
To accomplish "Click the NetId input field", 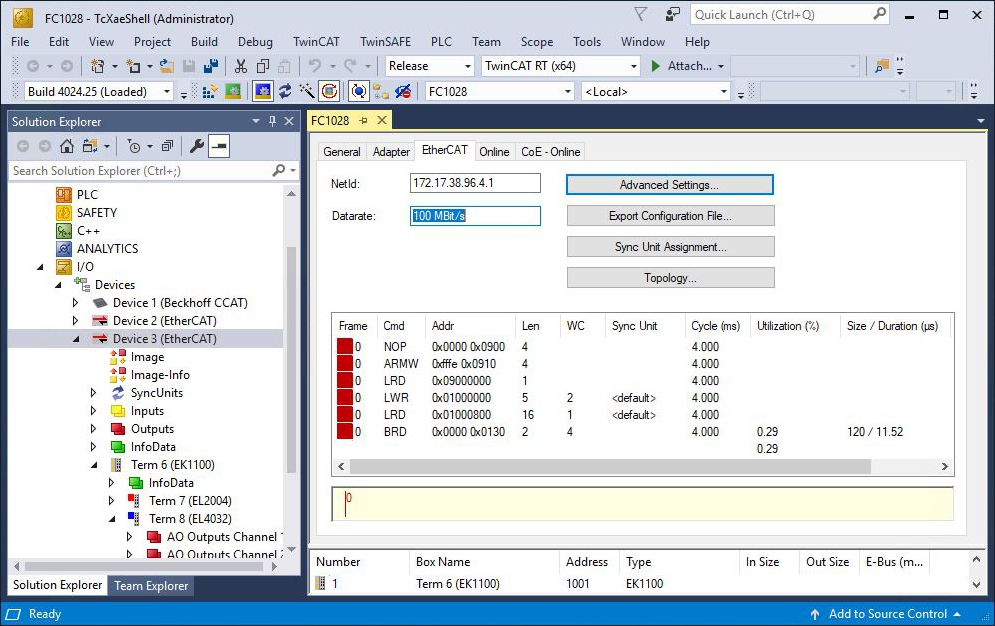I will (x=475, y=183).
